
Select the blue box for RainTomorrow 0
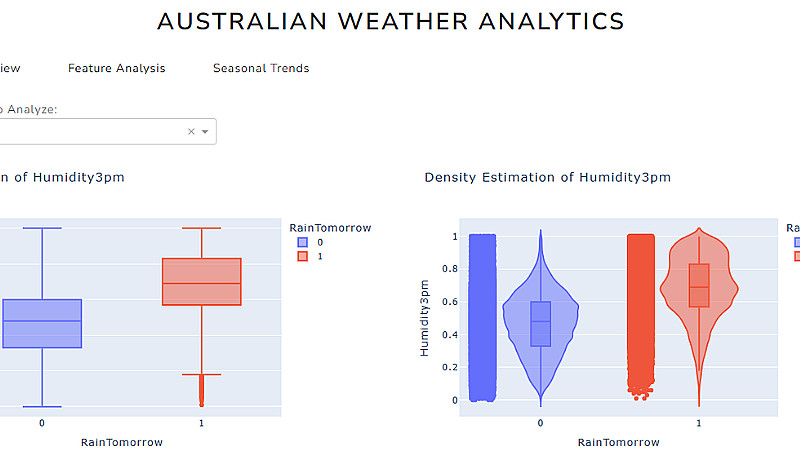tap(42, 323)
